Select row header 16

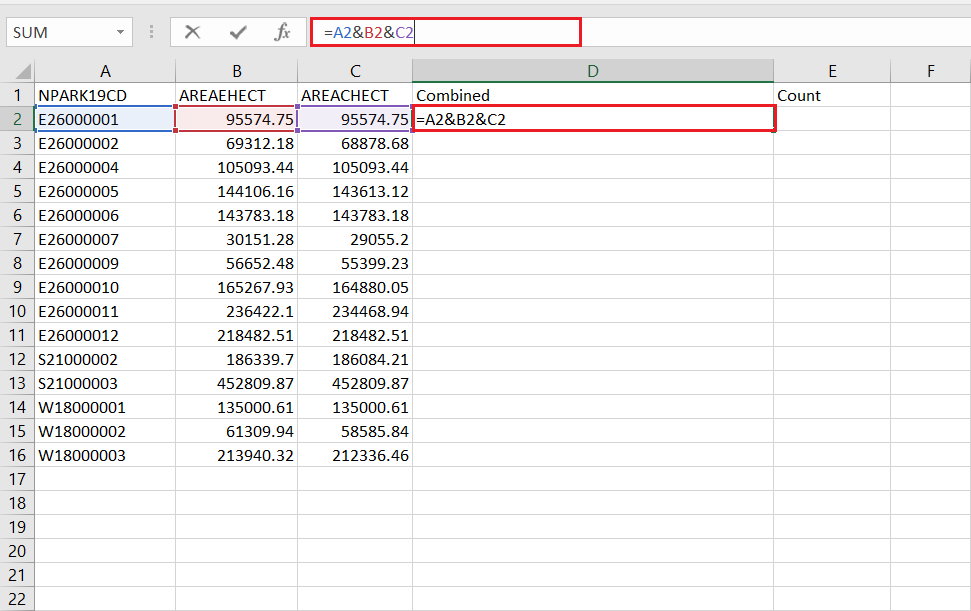(18, 455)
